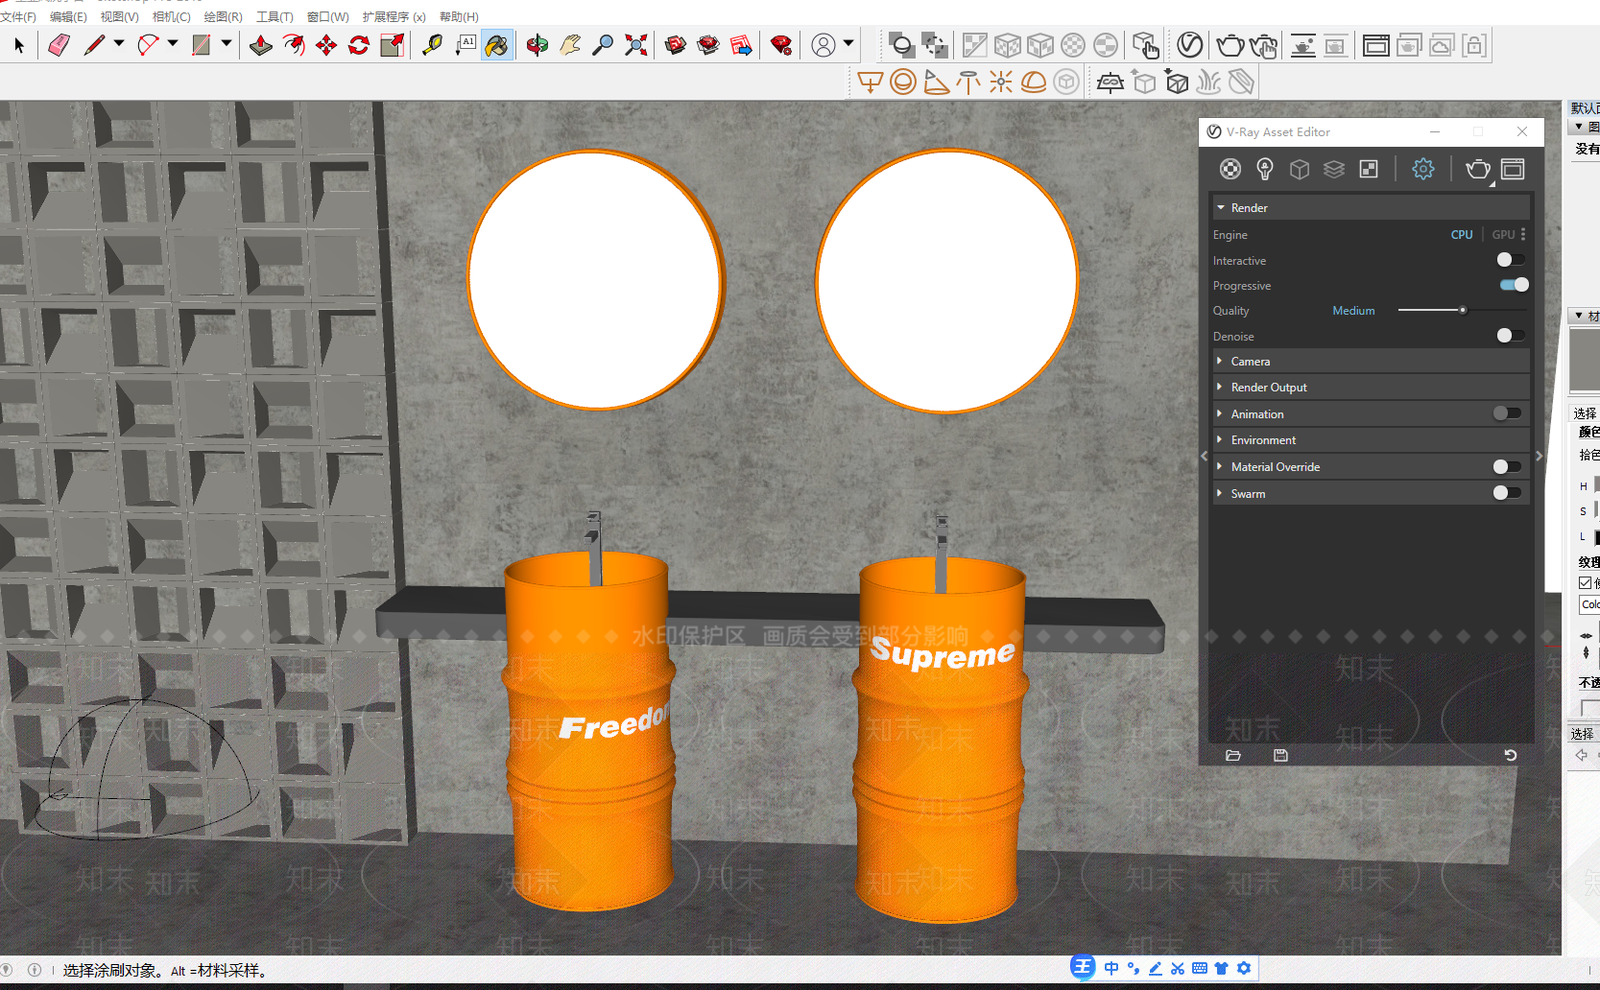Expand the Swarm section arrow
Image resolution: width=1600 pixels, height=990 pixels.
1219,493
